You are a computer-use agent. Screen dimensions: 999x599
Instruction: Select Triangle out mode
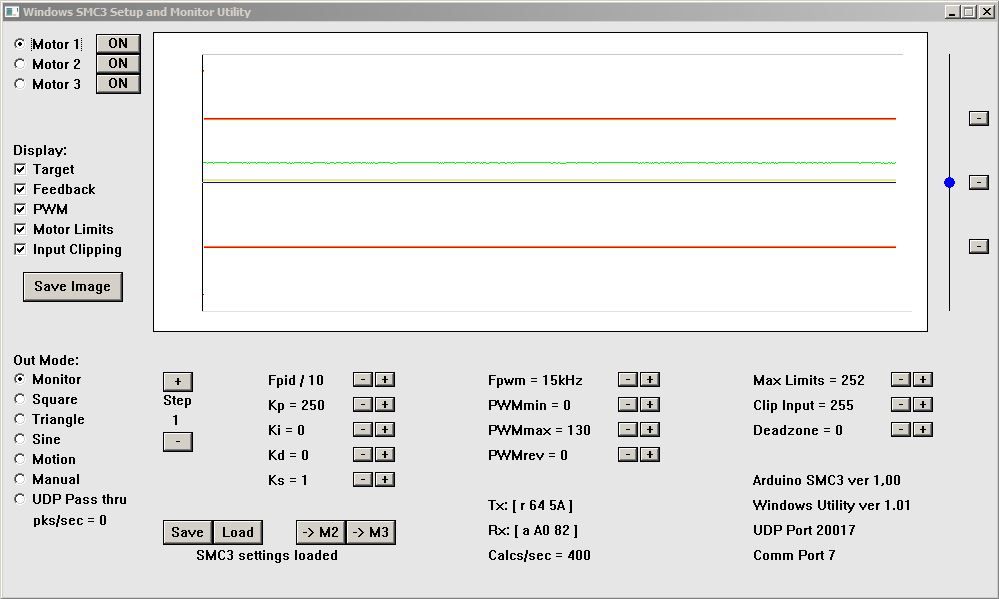20,419
